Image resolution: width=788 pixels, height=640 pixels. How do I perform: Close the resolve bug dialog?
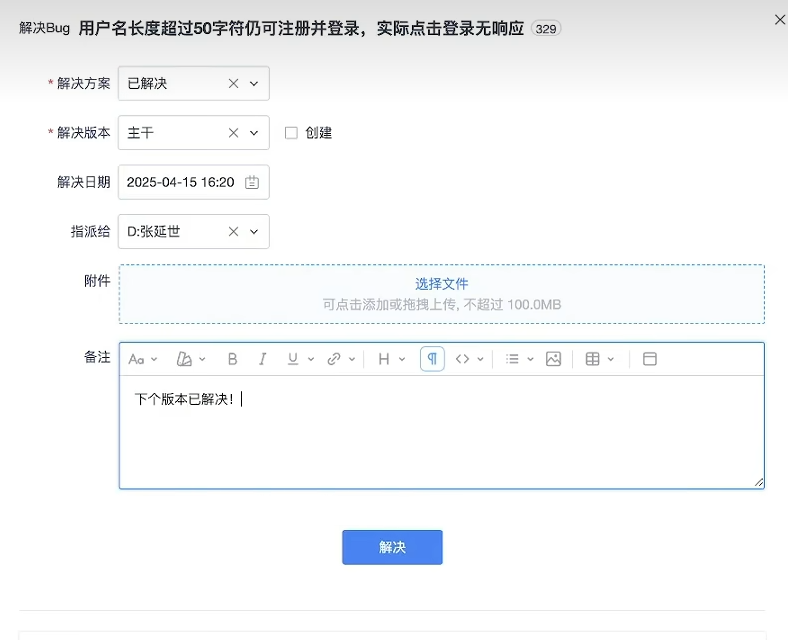(x=780, y=20)
